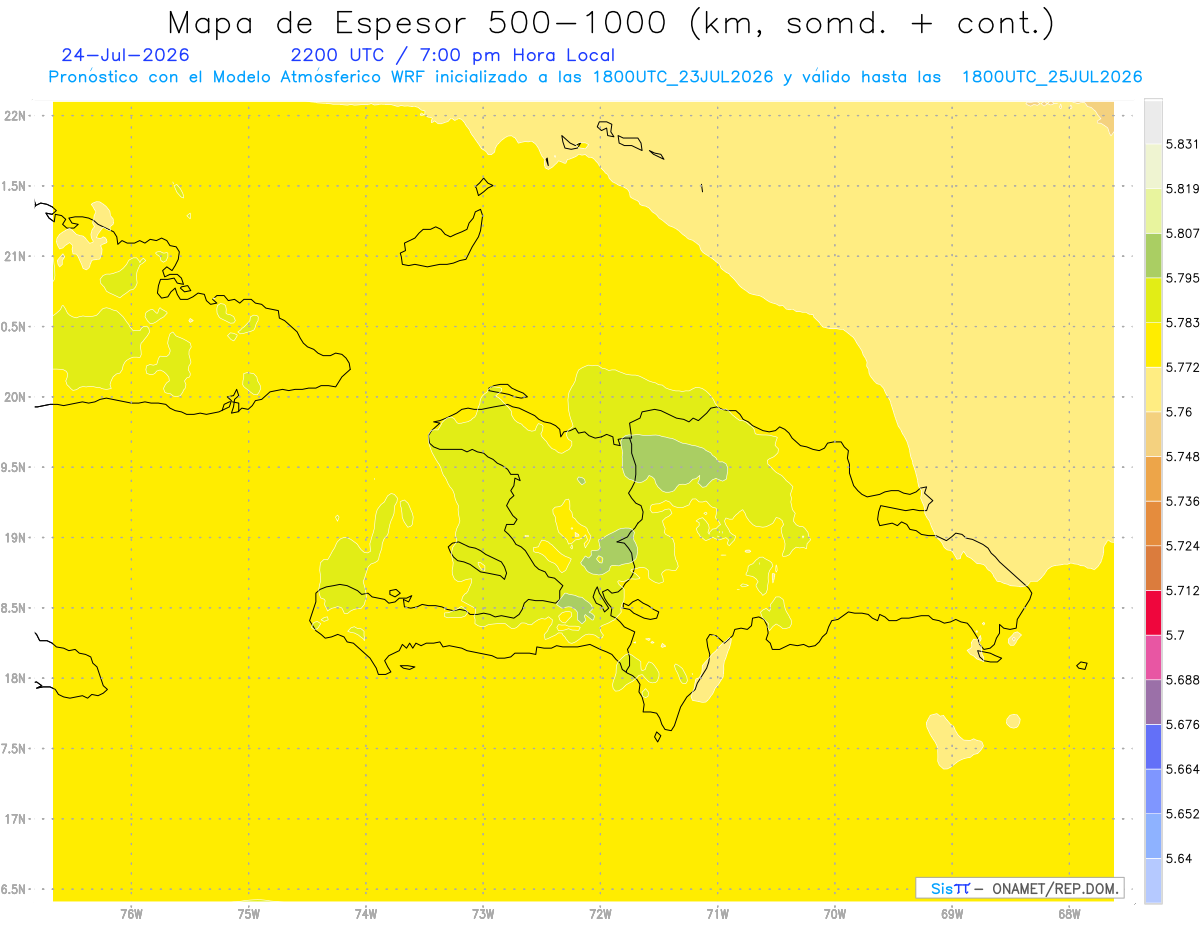Click the legend value "5.688"
Viewport: 1200px width, 927px height.
point(1184,679)
